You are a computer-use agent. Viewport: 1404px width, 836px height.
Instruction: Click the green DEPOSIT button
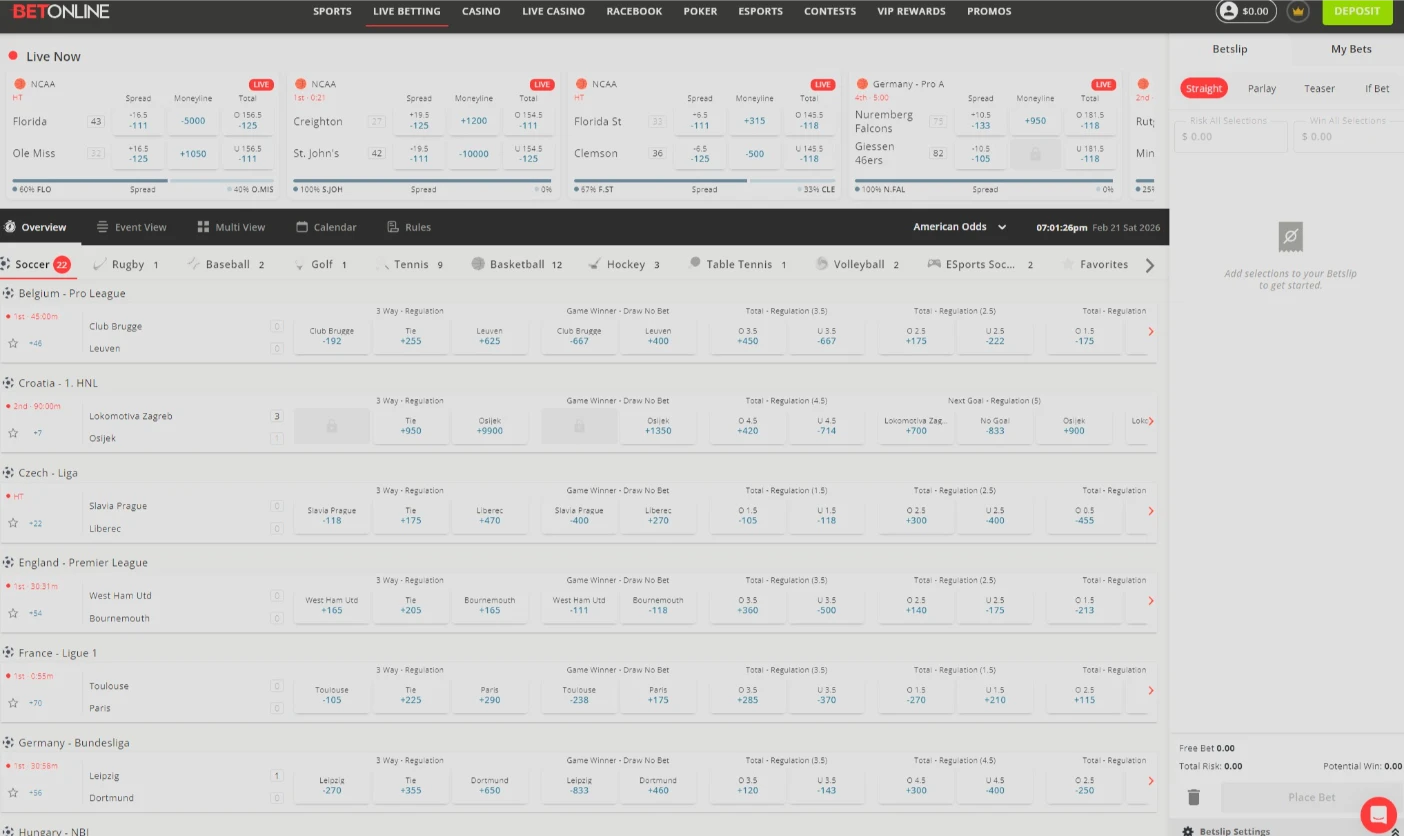click(1357, 11)
